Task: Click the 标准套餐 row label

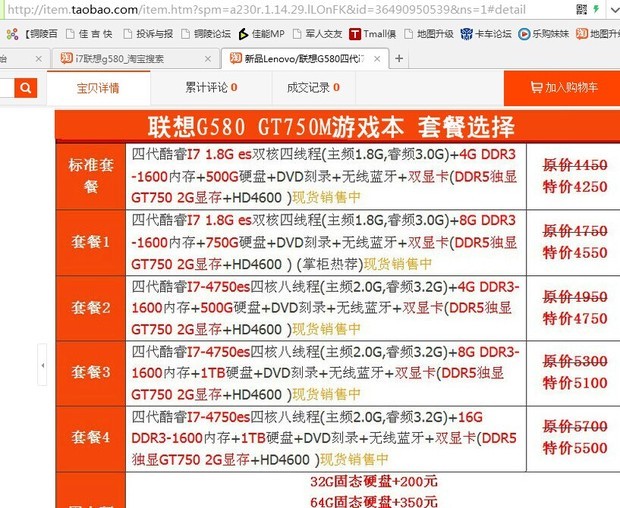Action: click(x=91, y=176)
